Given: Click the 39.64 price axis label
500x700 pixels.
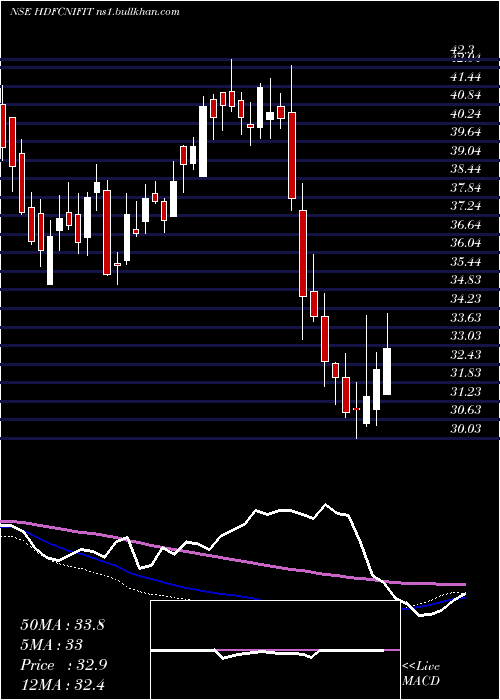Looking at the screenshot, I should 466,133.
